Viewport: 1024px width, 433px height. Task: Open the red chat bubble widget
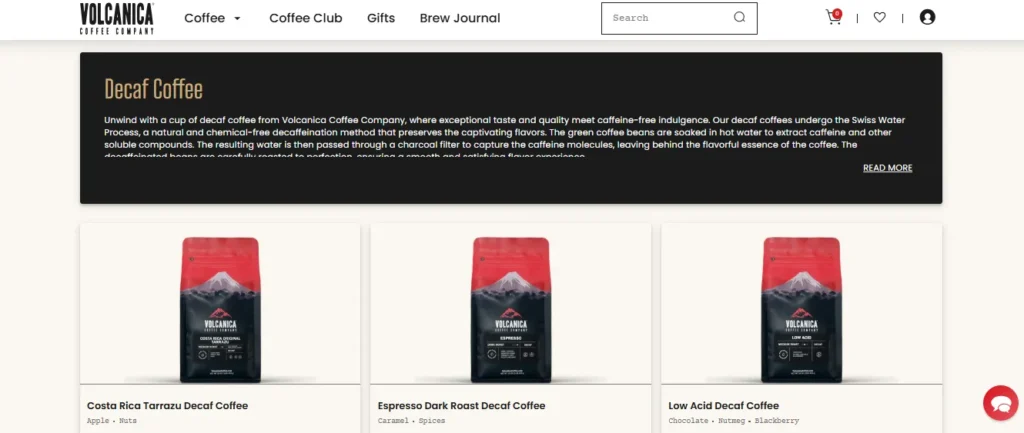(x=1000, y=403)
